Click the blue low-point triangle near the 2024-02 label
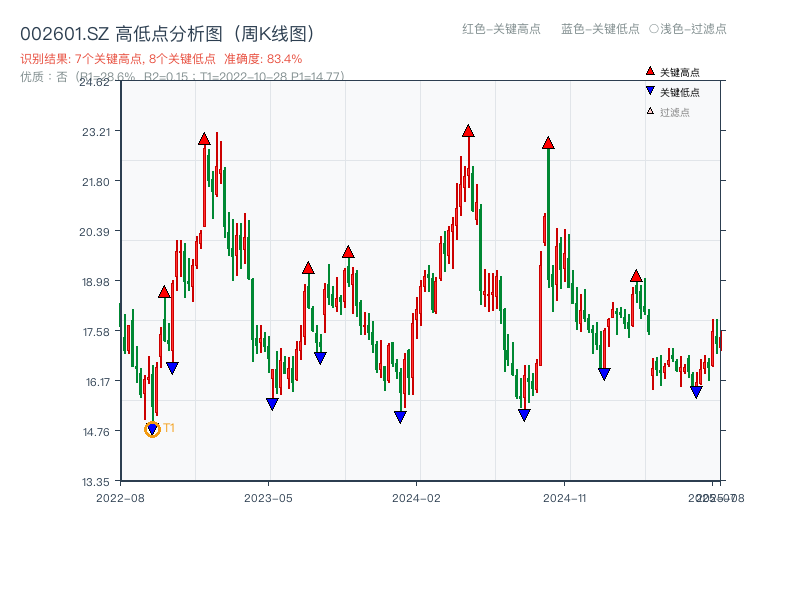The height and width of the screenshot is (600, 800). coord(400,414)
